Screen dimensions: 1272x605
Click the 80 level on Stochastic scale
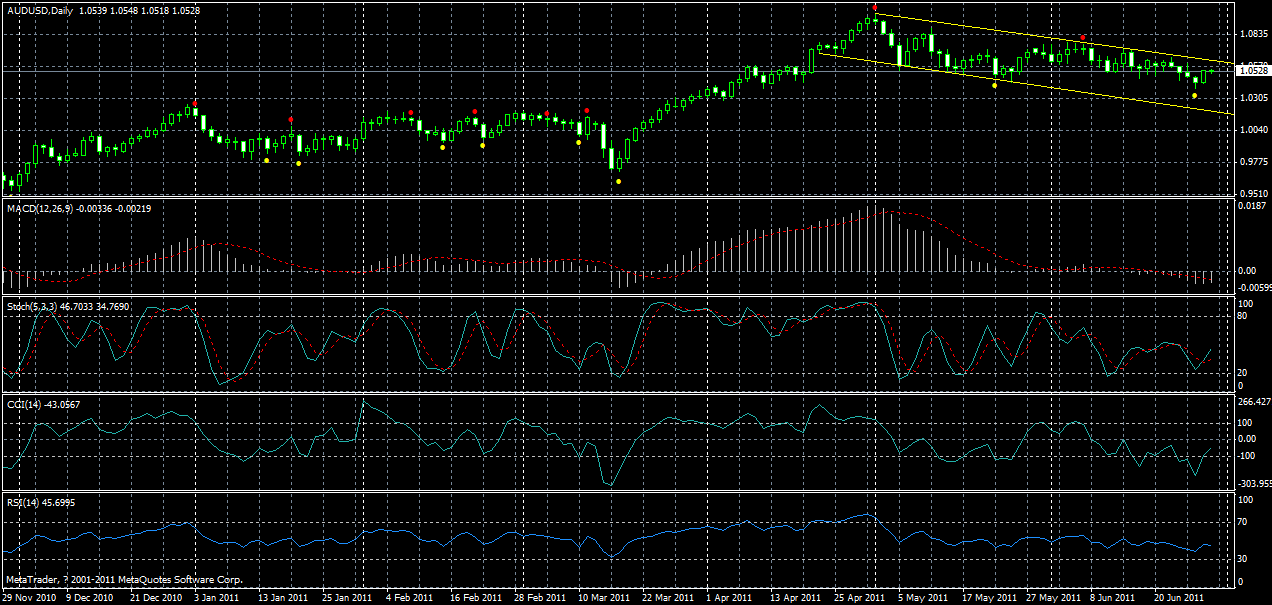tap(1244, 316)
